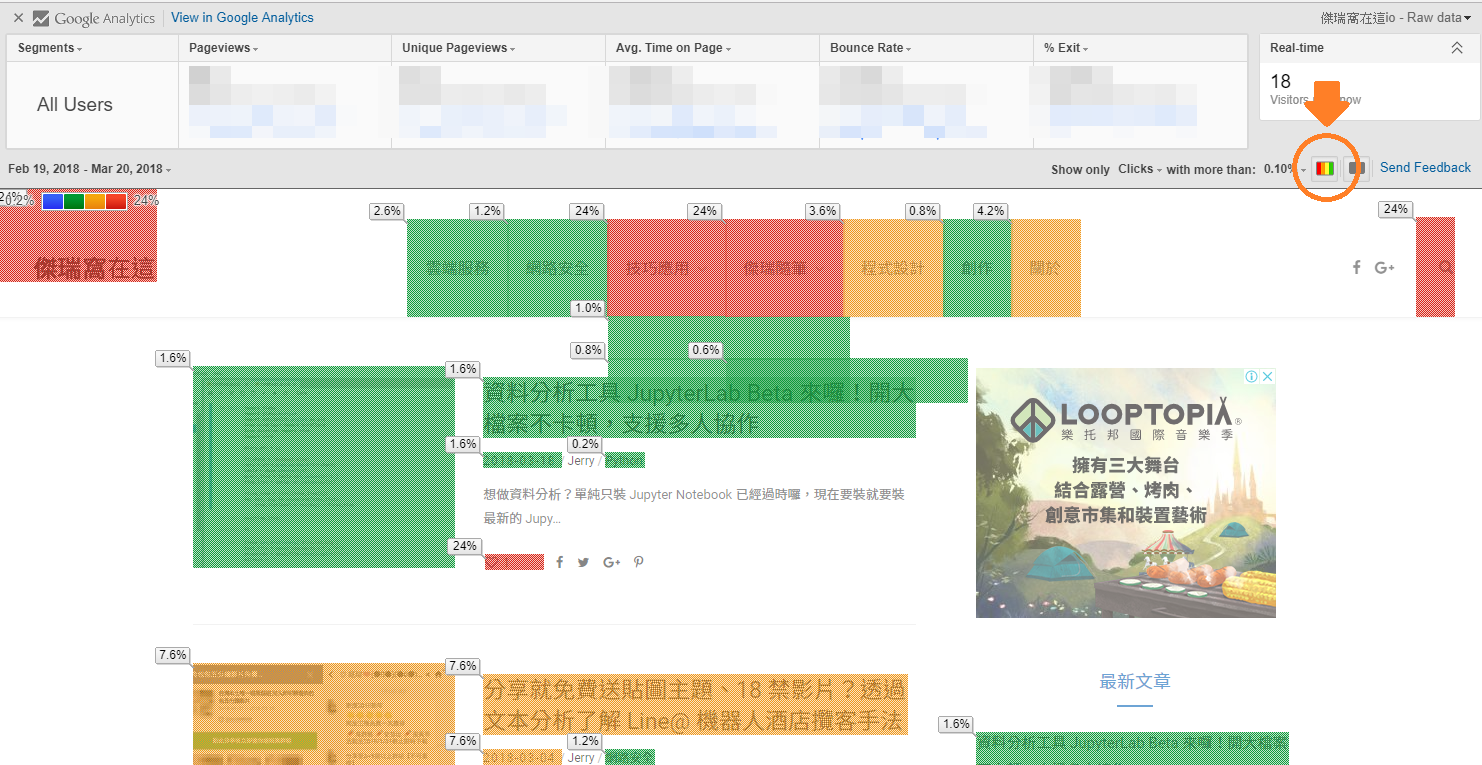Image resolution: width=1482 pixels, height=765 pixels.
Task: Open the 關於 navigation menu item
Action: coord(1045,268)
